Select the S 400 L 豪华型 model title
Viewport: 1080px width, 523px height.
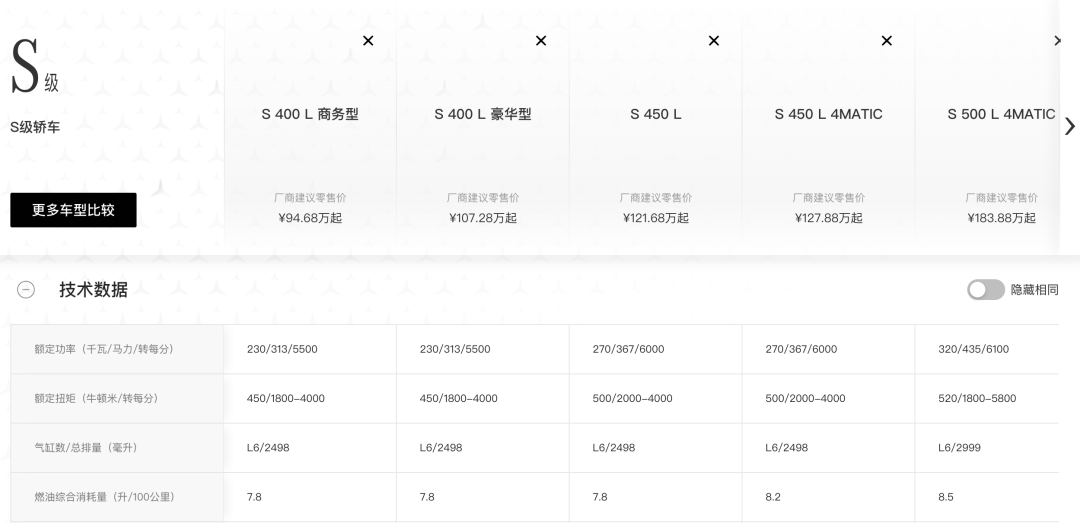[483, 114]
